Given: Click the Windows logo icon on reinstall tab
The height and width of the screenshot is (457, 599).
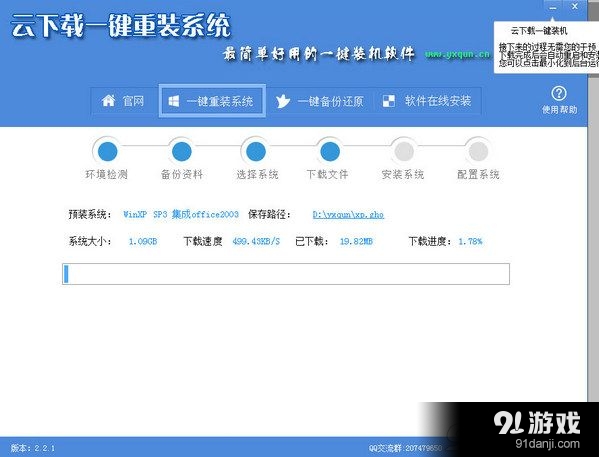Looking at the screenshot, I should pyautogui.click(x=174, y=101).
